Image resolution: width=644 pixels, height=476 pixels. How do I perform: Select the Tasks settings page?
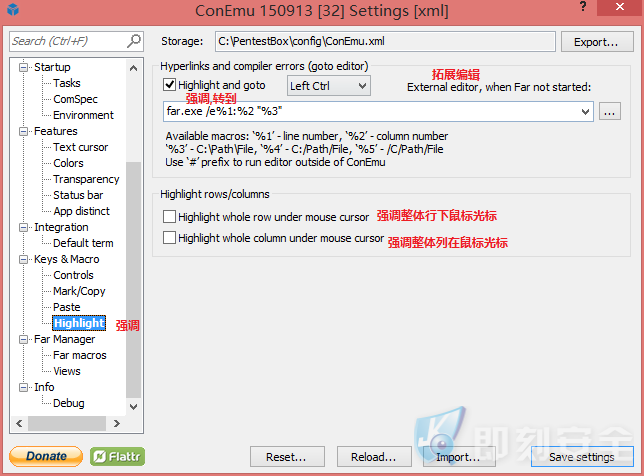pyautogui.click(x=67, y=83)
